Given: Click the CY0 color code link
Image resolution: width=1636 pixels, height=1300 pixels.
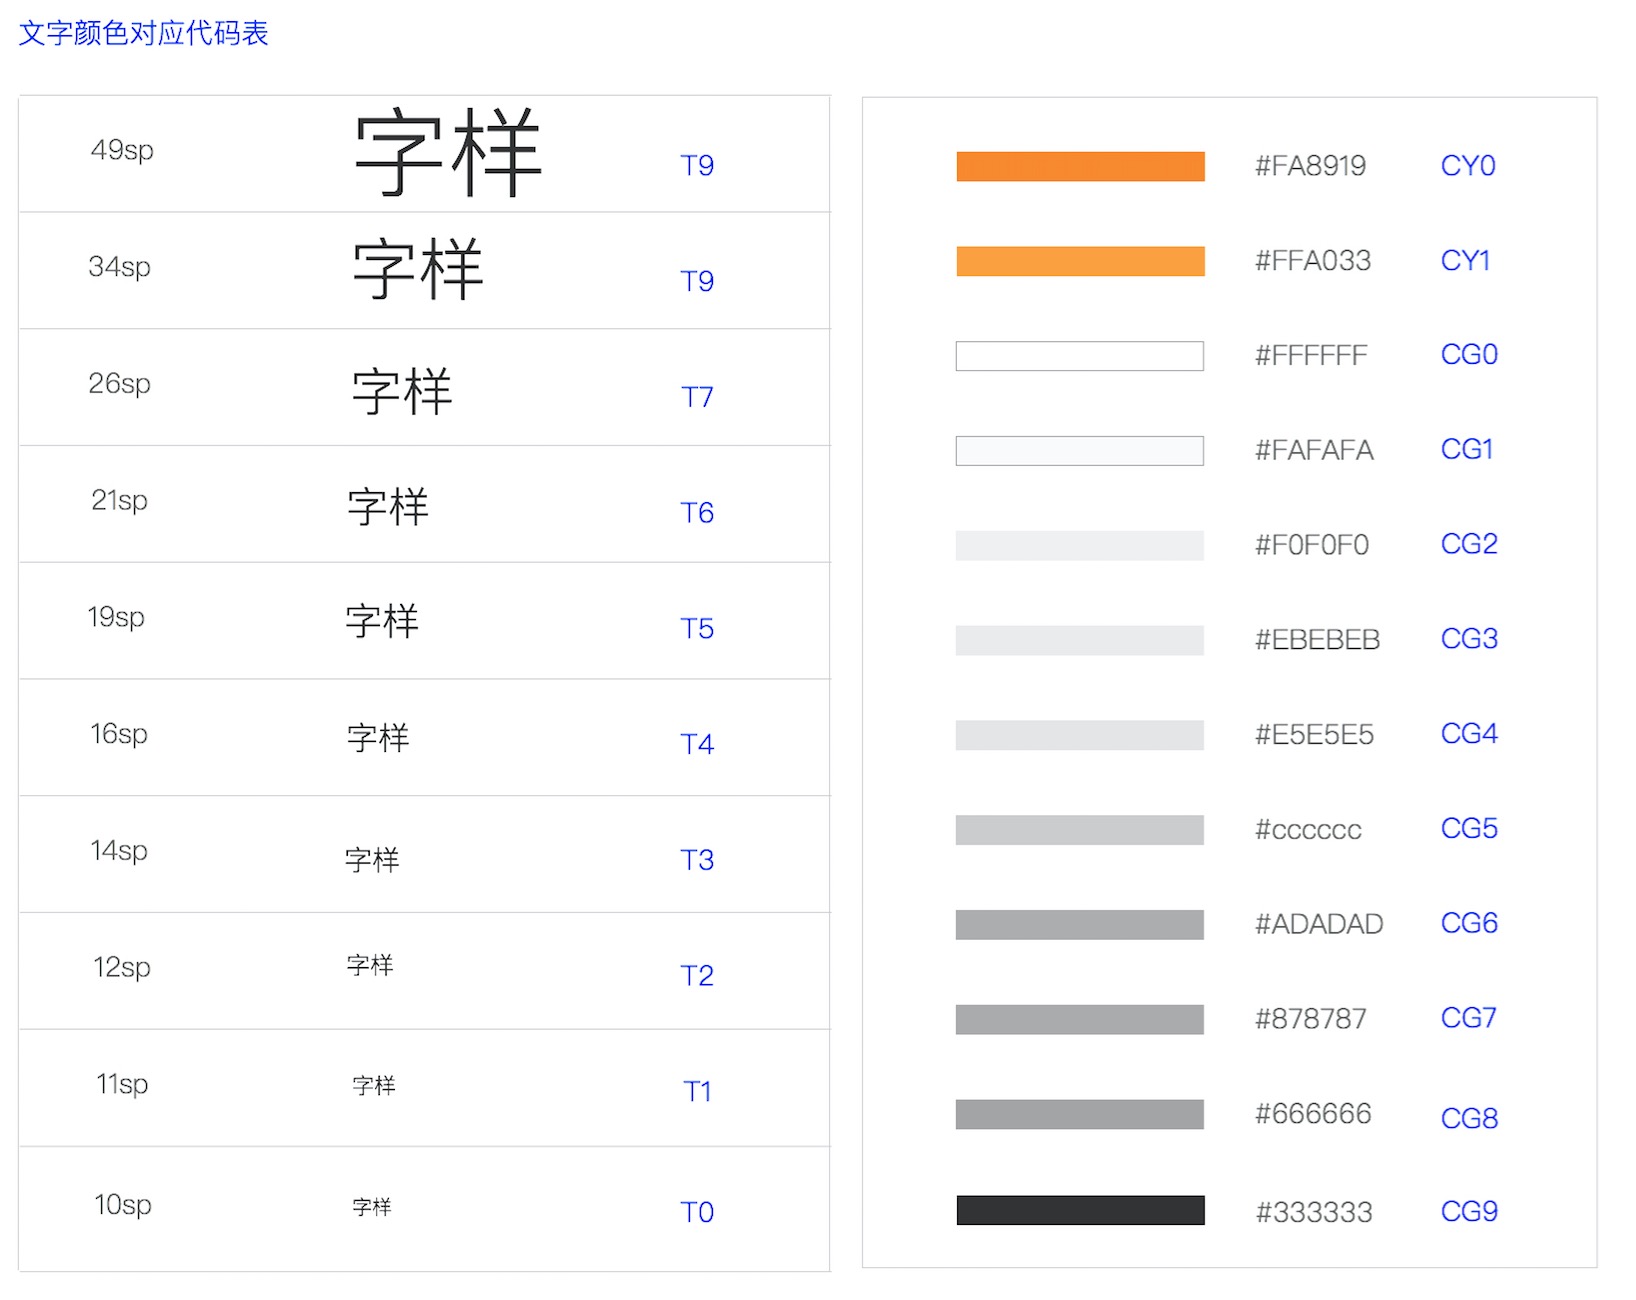Looking at the screenshot, I should point(1467,166).
